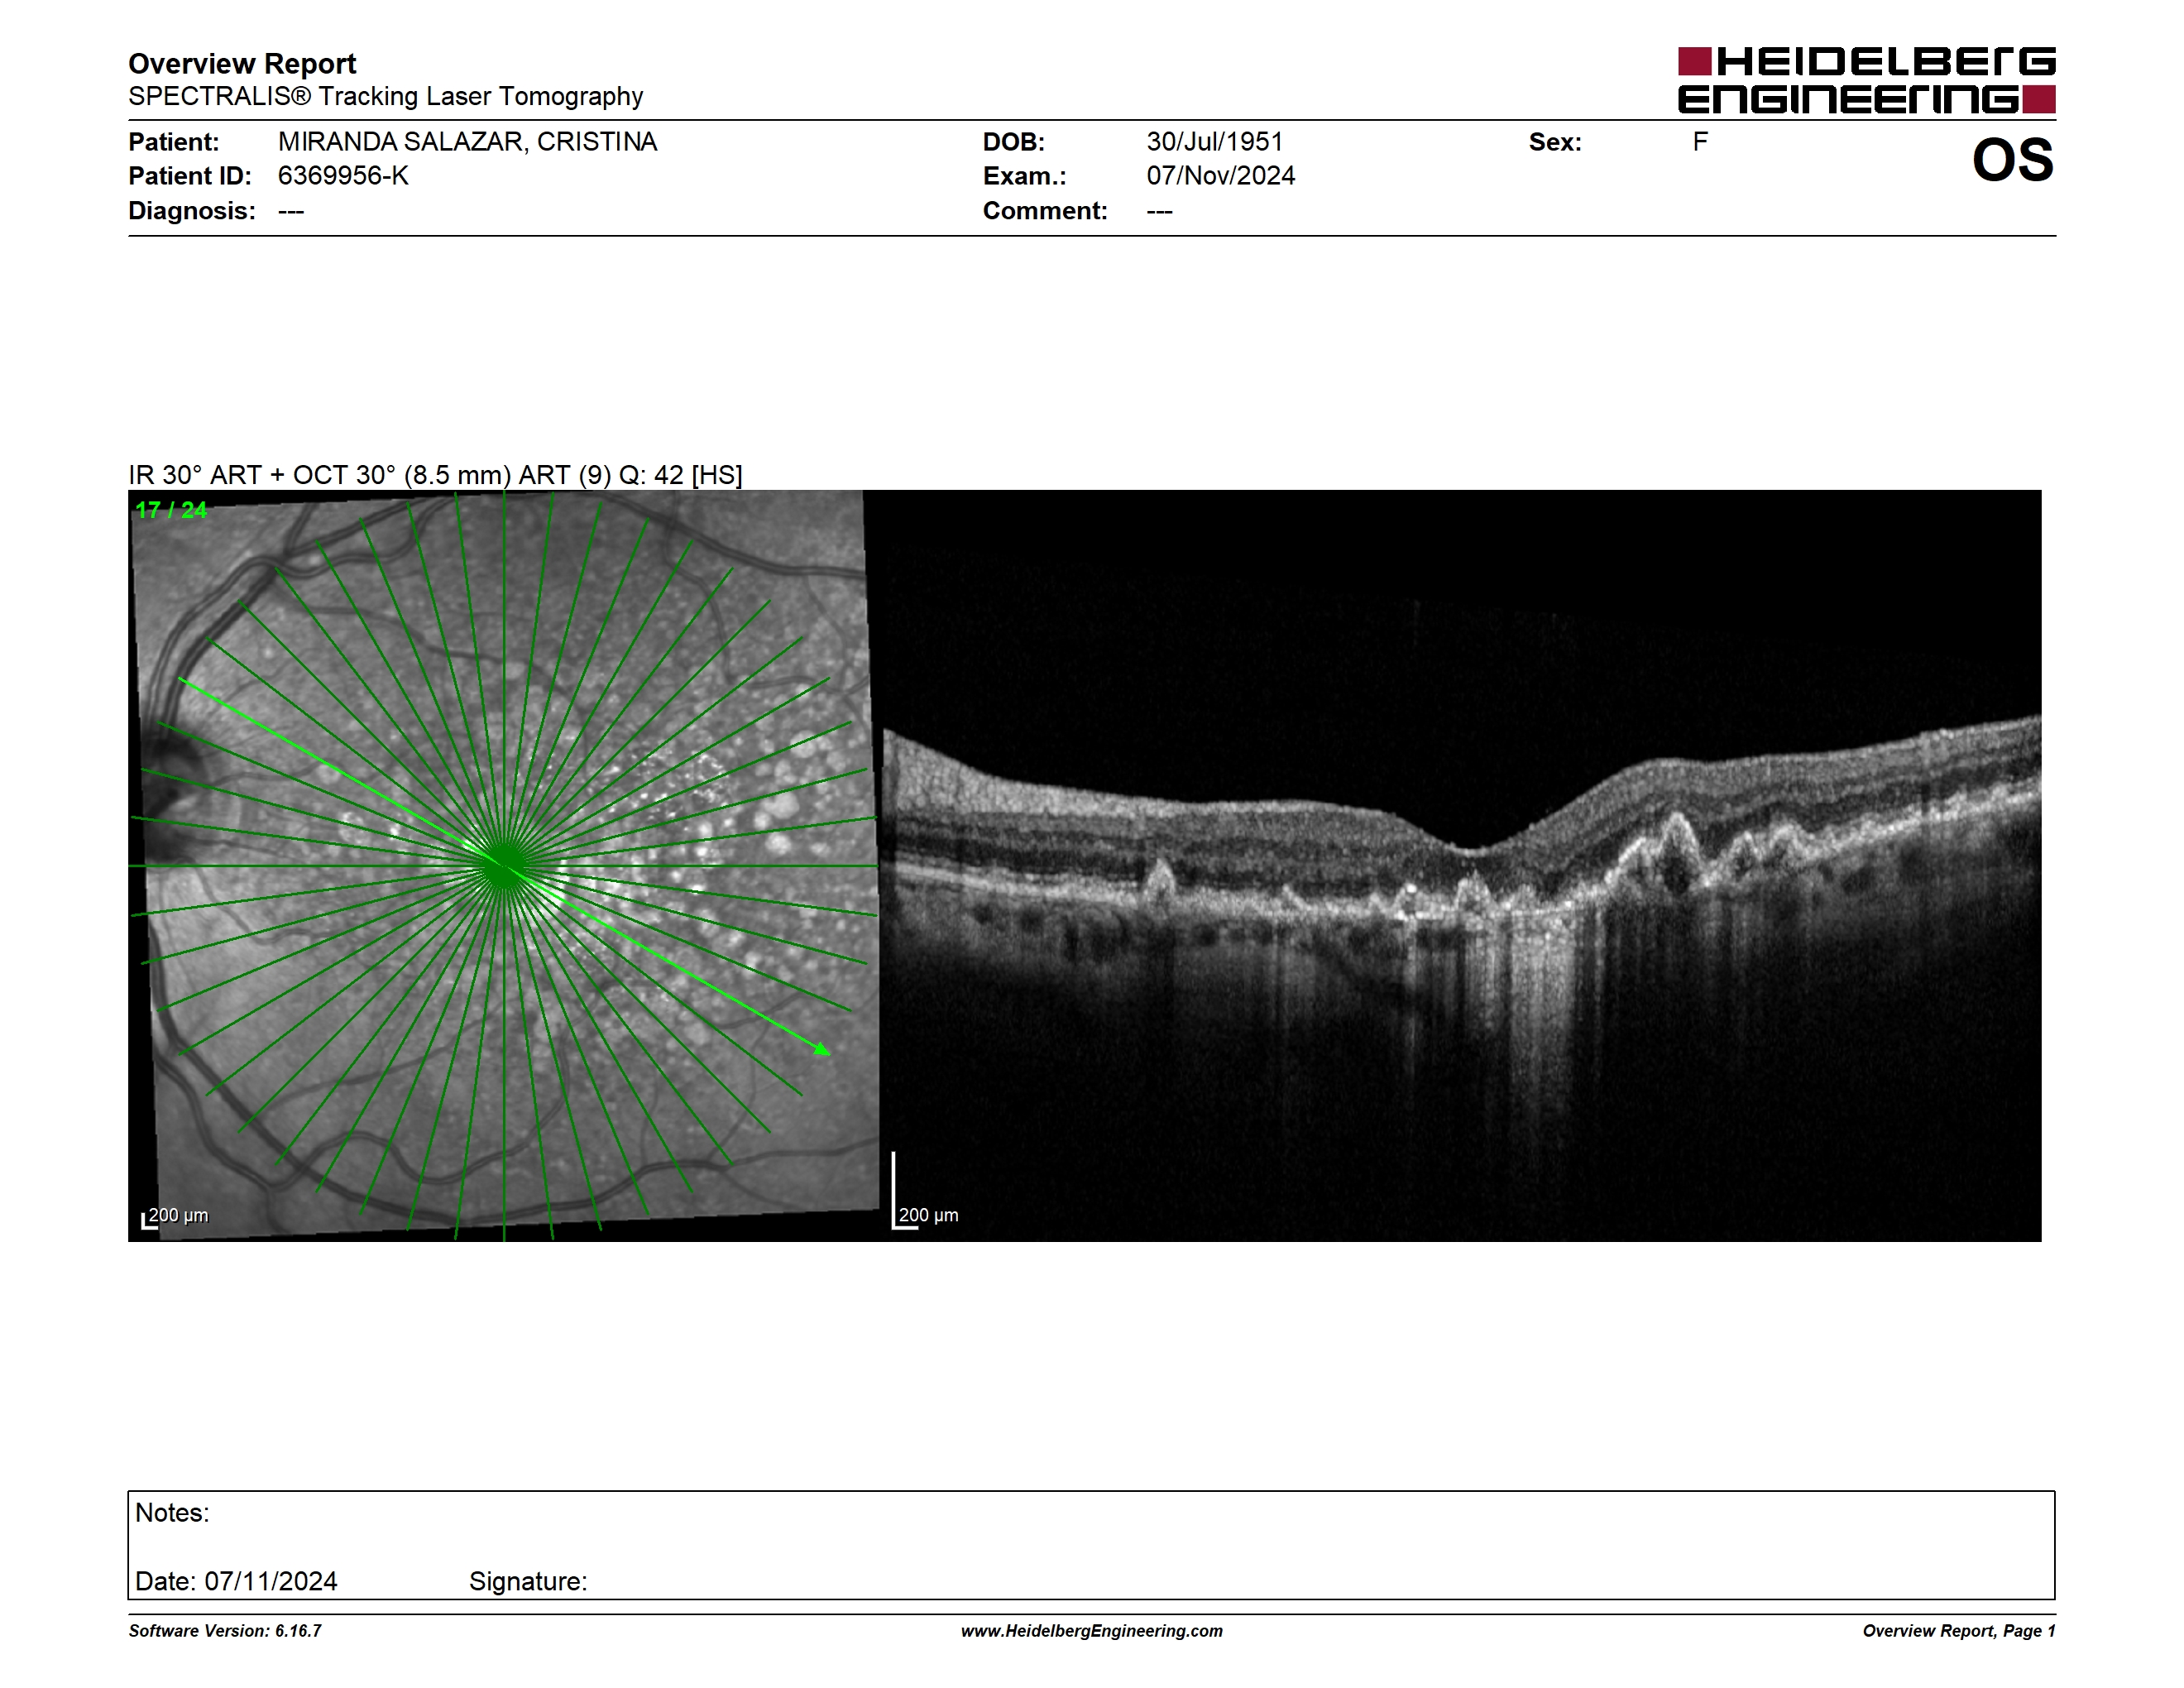Click the 'Exam.:' label

(1025, 176)
